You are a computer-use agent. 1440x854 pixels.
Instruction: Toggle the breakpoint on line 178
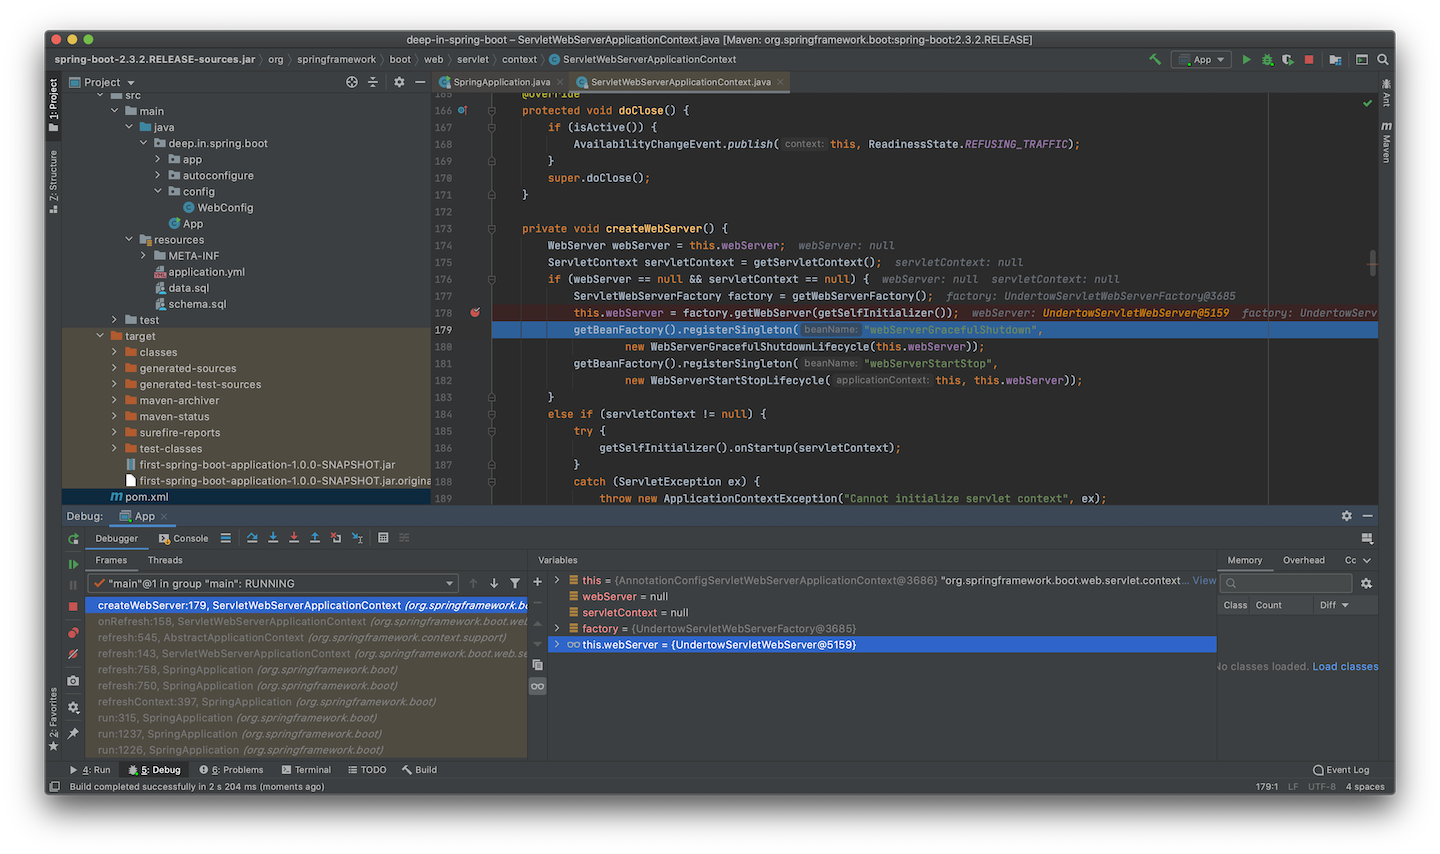(475, 313)
